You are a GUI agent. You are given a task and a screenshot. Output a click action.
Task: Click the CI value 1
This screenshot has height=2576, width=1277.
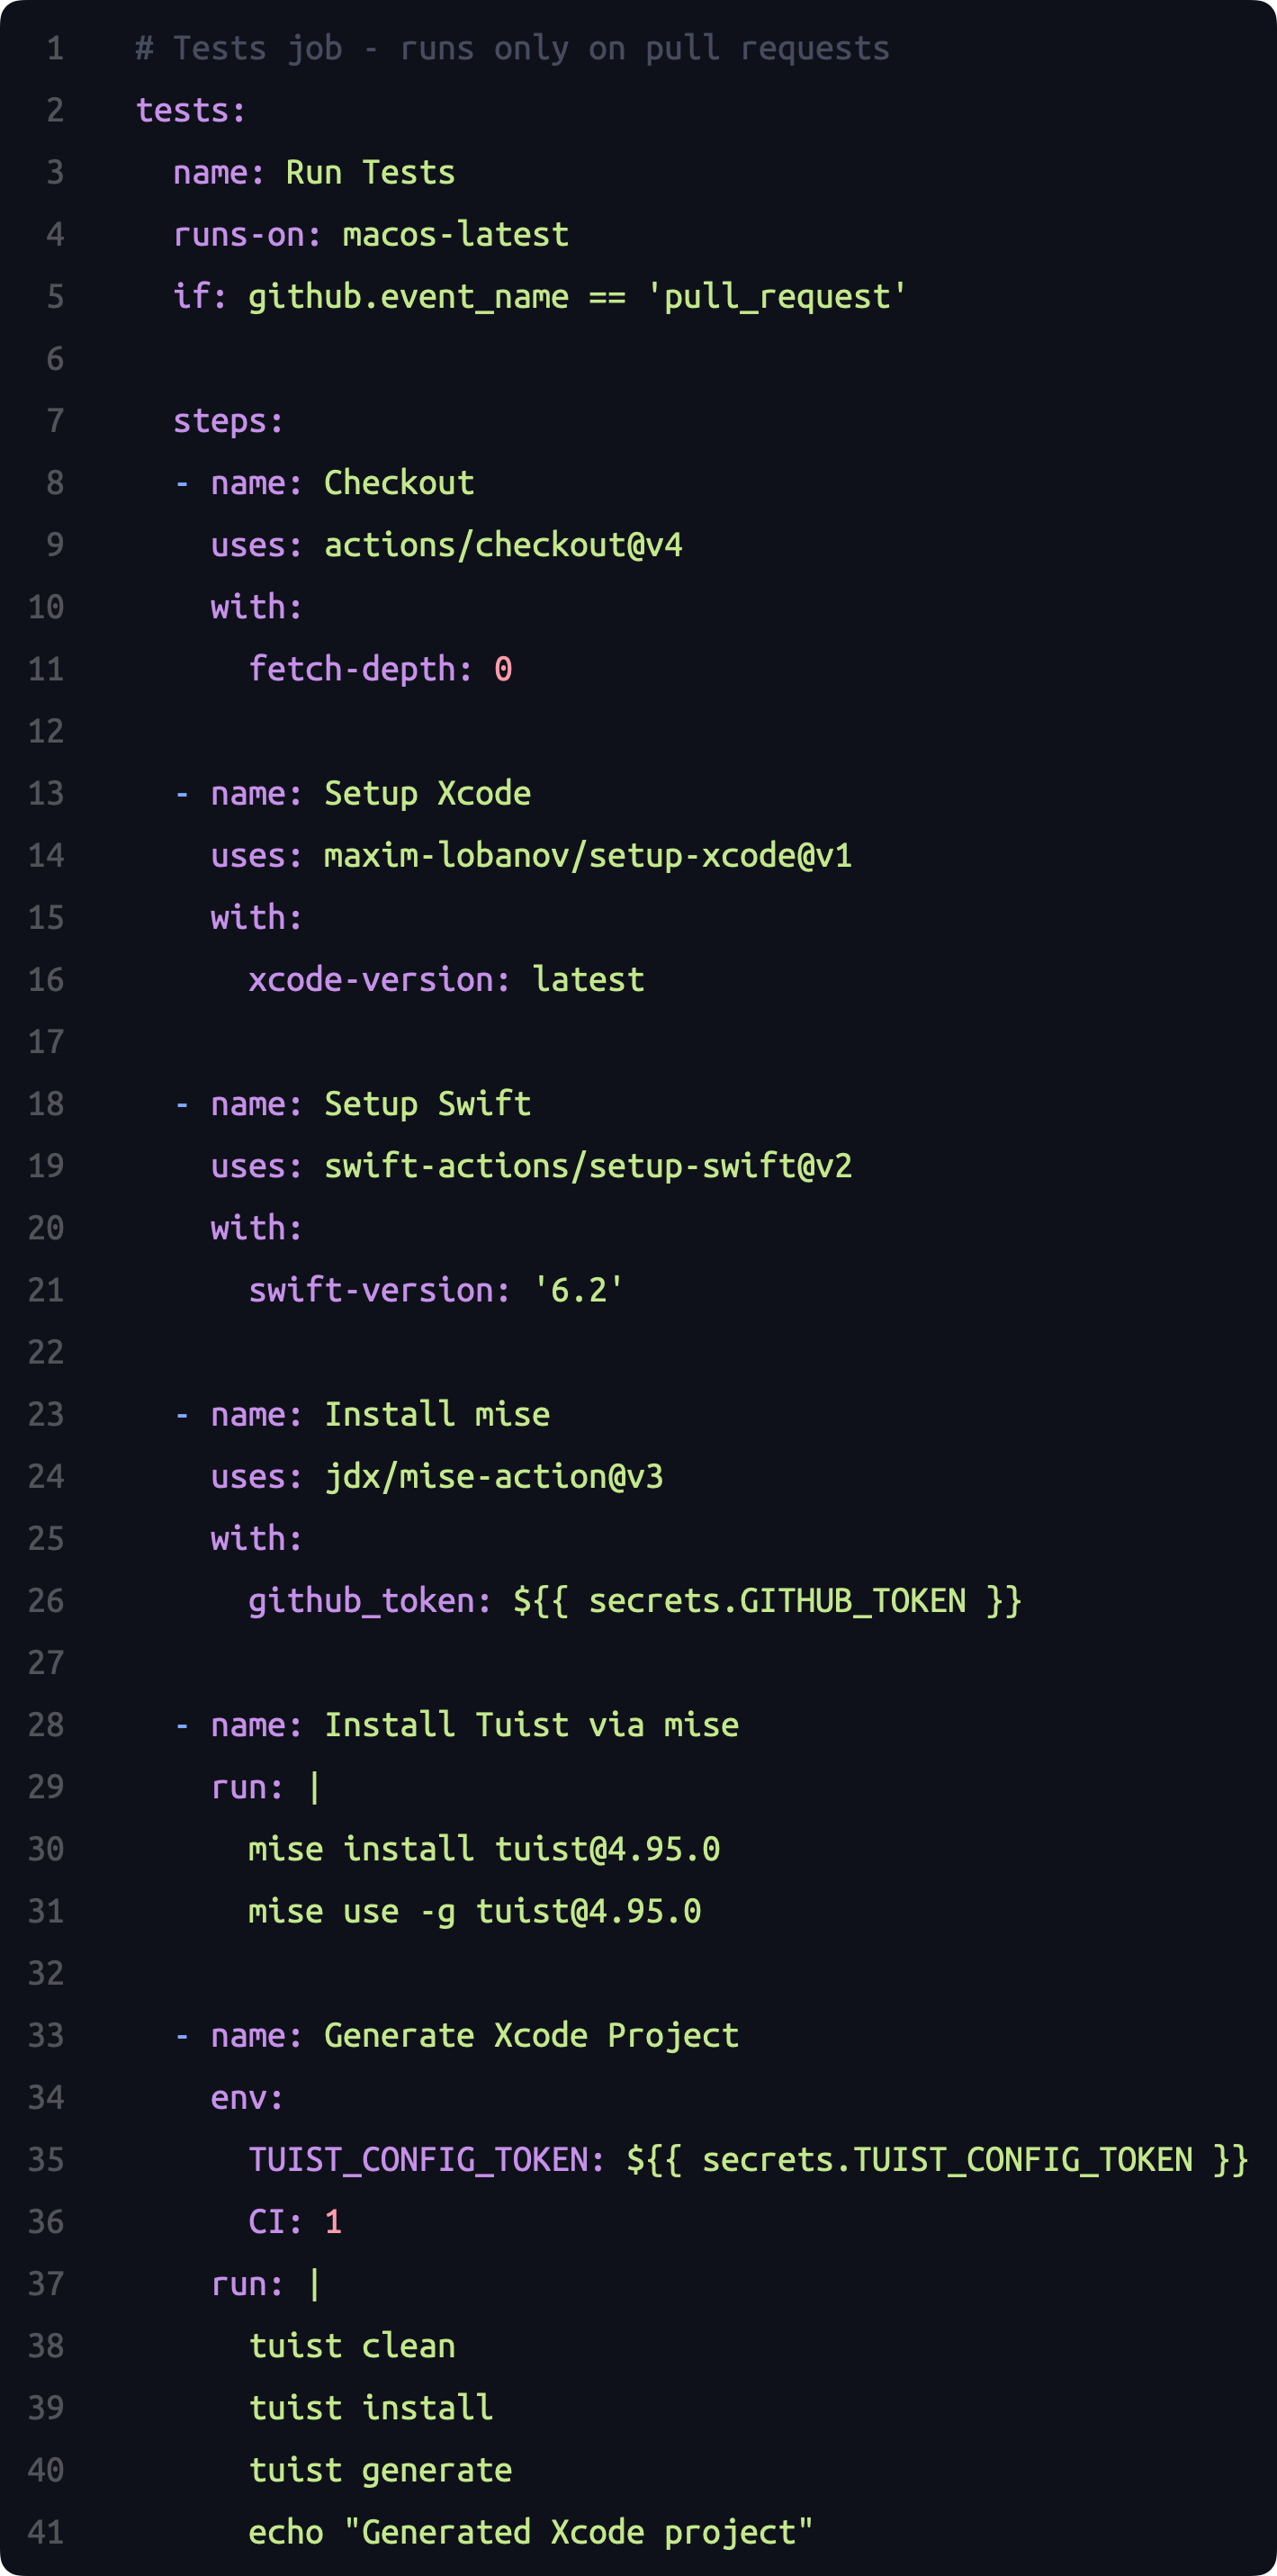coord(333,2221)
